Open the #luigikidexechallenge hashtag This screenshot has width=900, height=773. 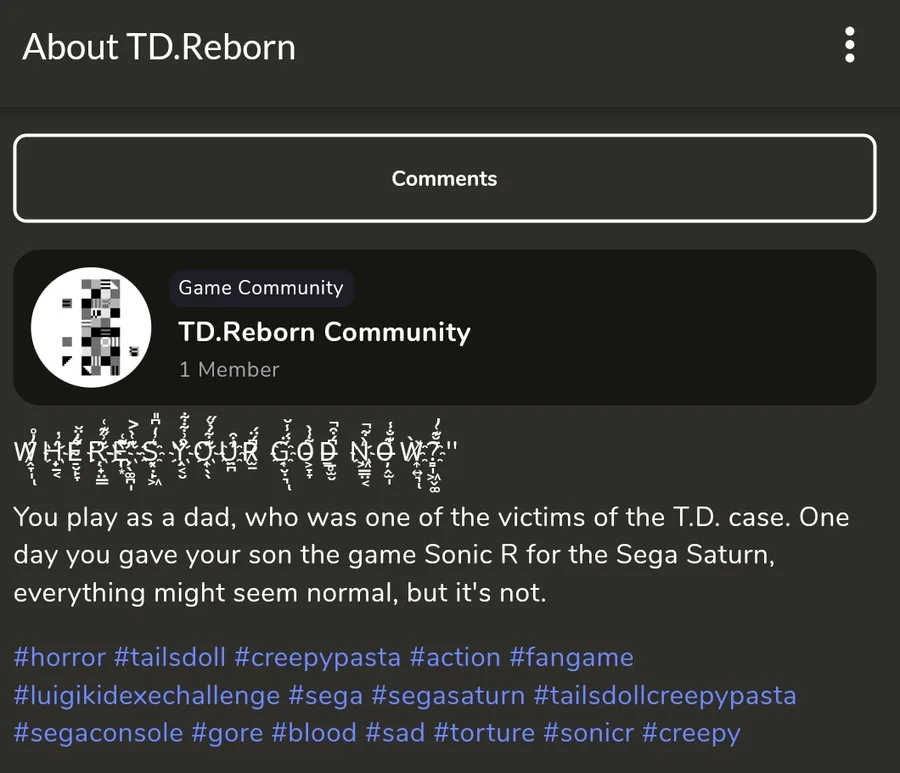pos(147,696)
